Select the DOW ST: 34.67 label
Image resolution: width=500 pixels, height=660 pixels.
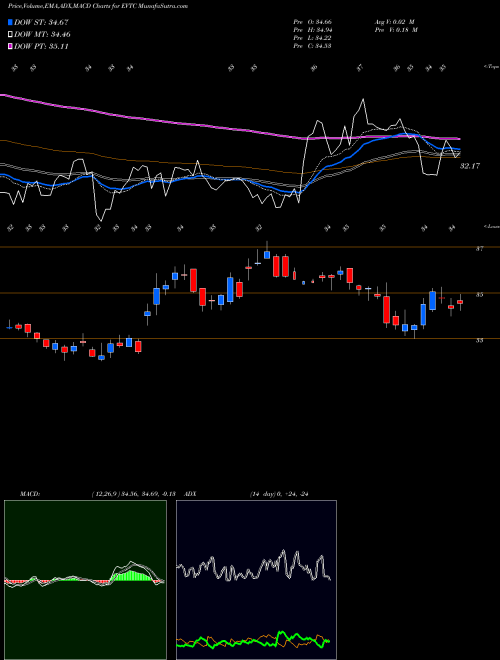(x=41, y=22)
